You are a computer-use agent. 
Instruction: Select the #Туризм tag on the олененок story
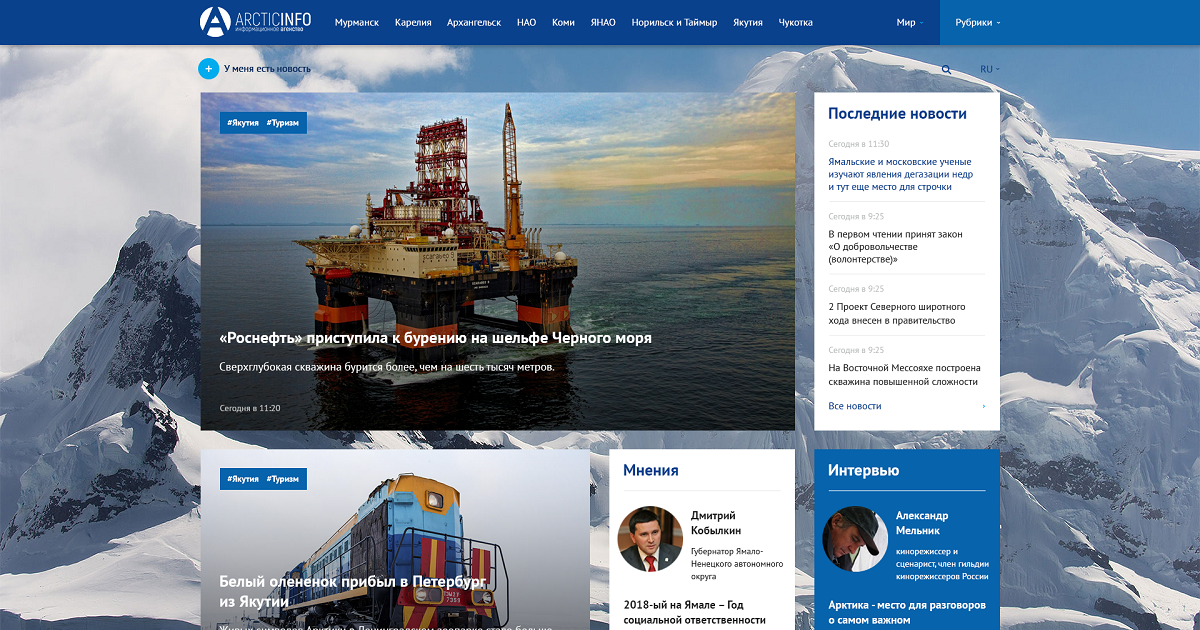pyautogui.click(x=283, y=479)
